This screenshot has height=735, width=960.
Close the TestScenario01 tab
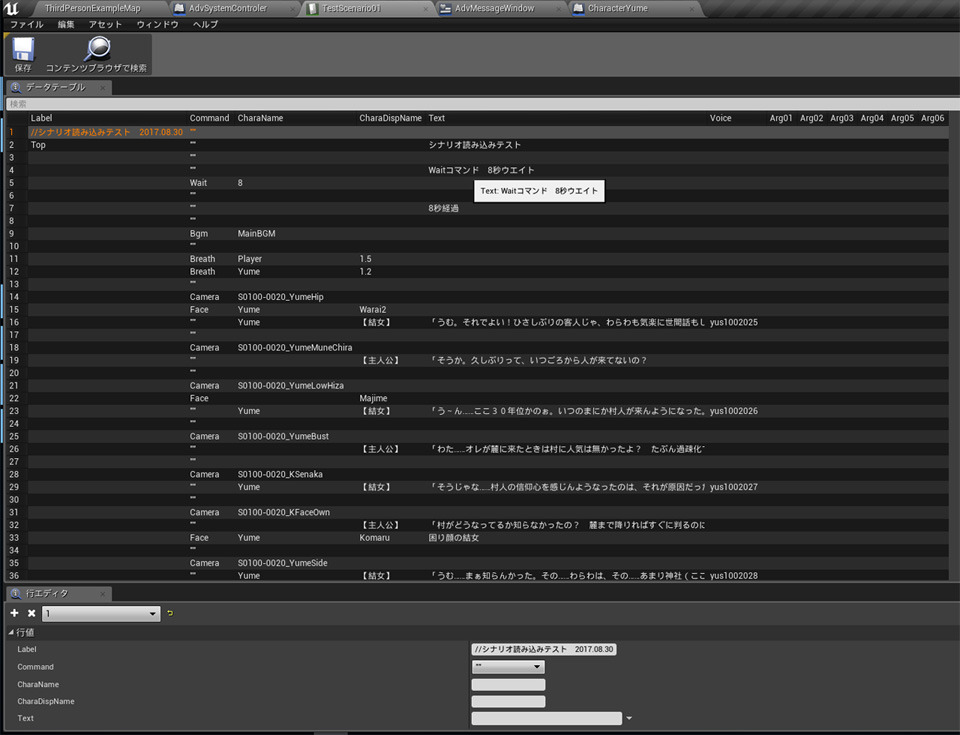[x=426, y=9]
